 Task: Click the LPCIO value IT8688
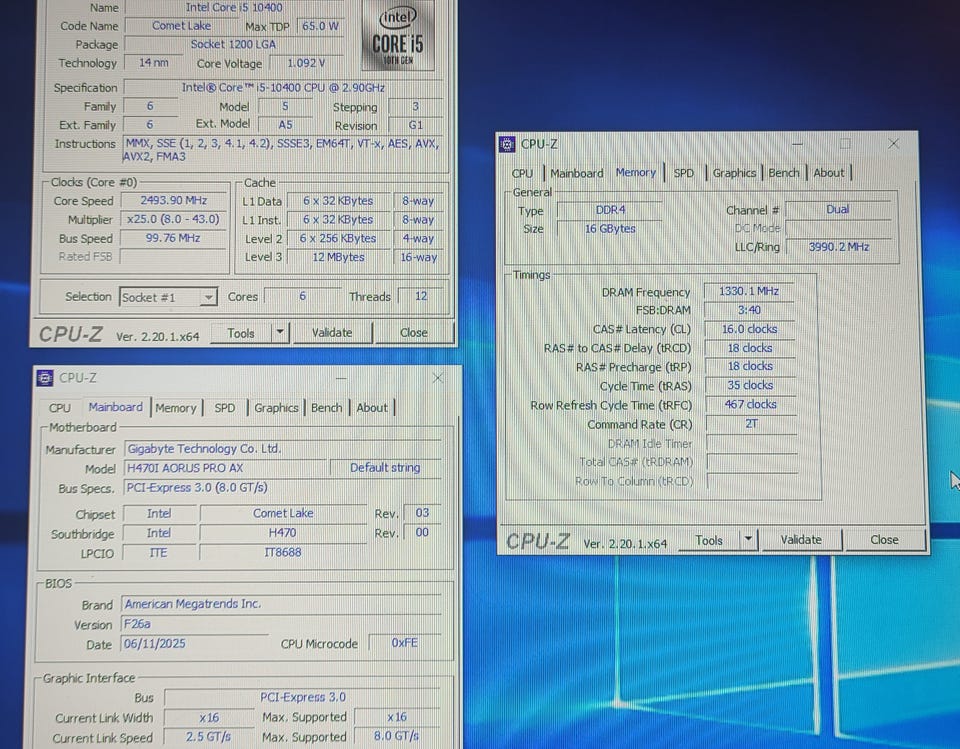(282, 552)
